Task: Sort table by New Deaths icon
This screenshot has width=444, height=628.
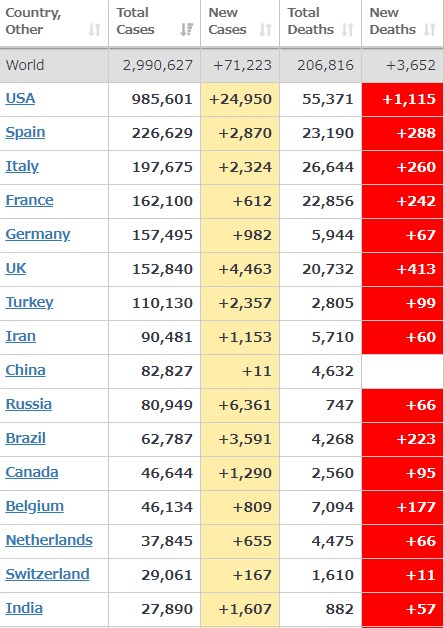Action: pos(429,30)
